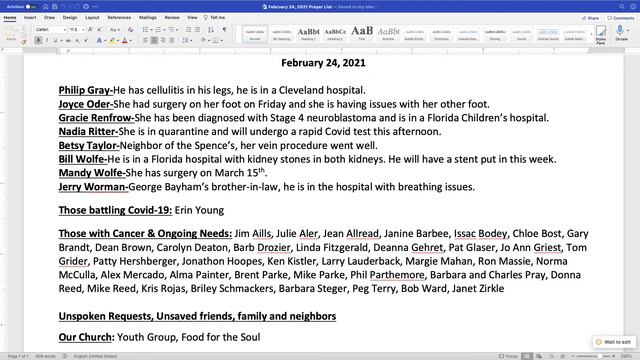Click the Bullets list icon

coord(146,30)
